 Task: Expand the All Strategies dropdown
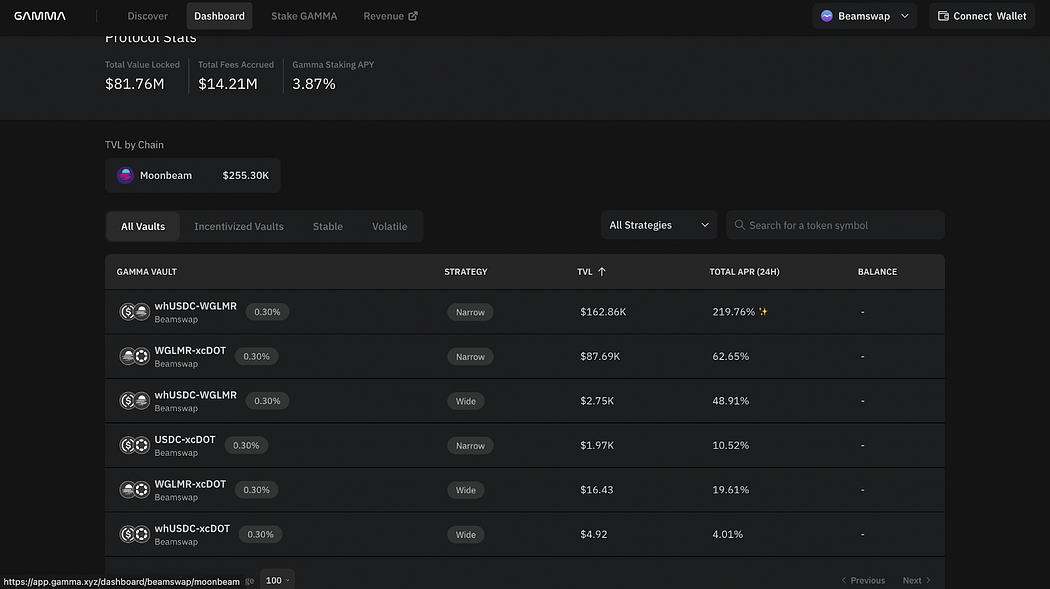[x=659, y=225]
